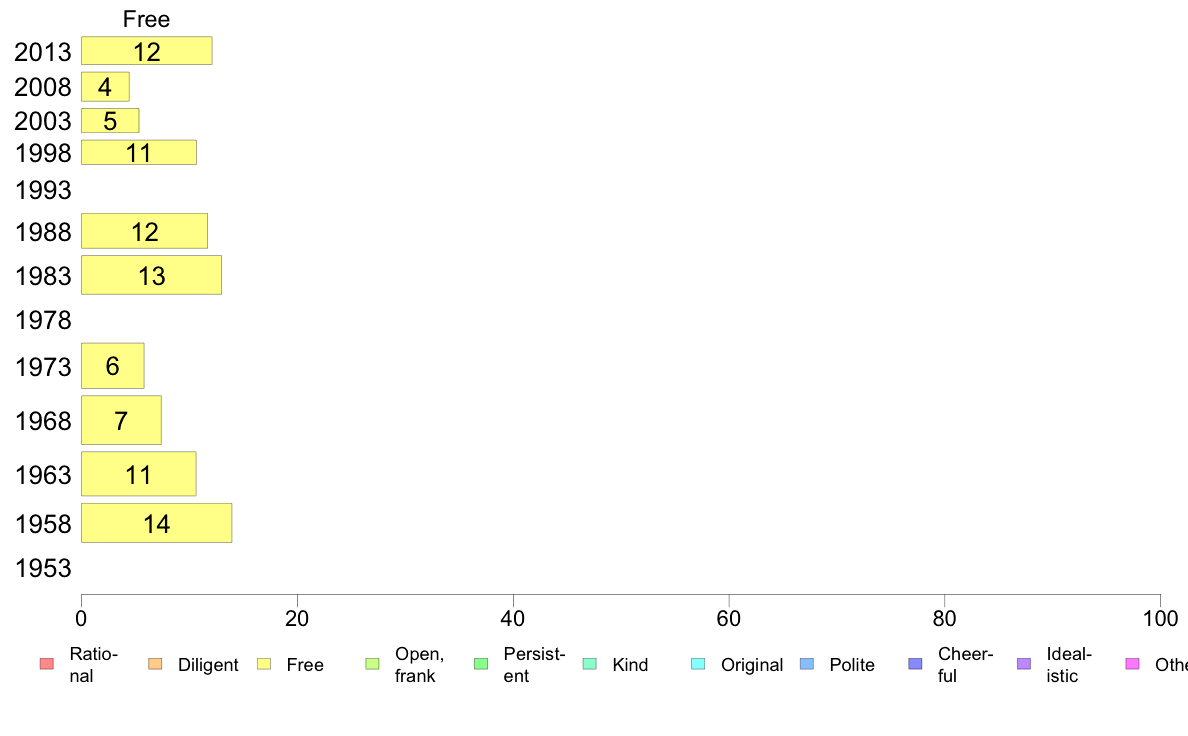Click the green Persistent legend swatch
This screenshot has width=1188, height=736.
[481, 664]
